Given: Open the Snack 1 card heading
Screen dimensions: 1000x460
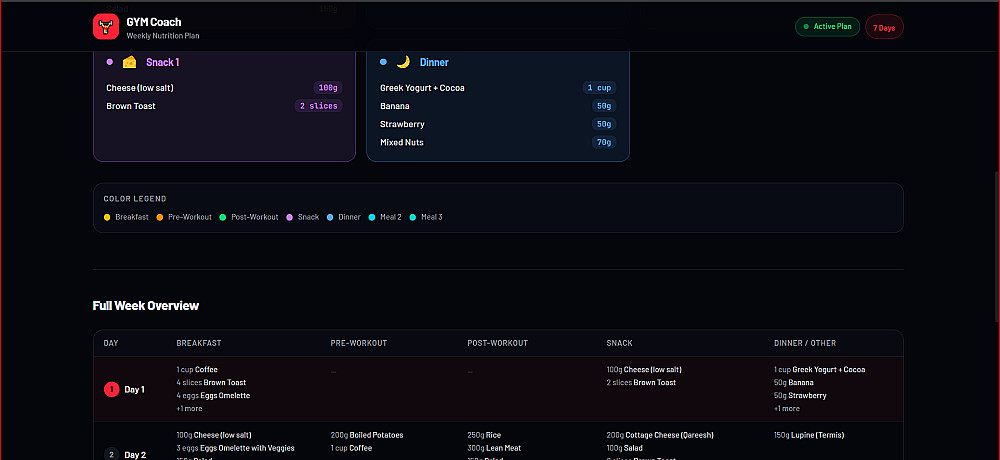Looking at the screenshot, I should (163, 62).
